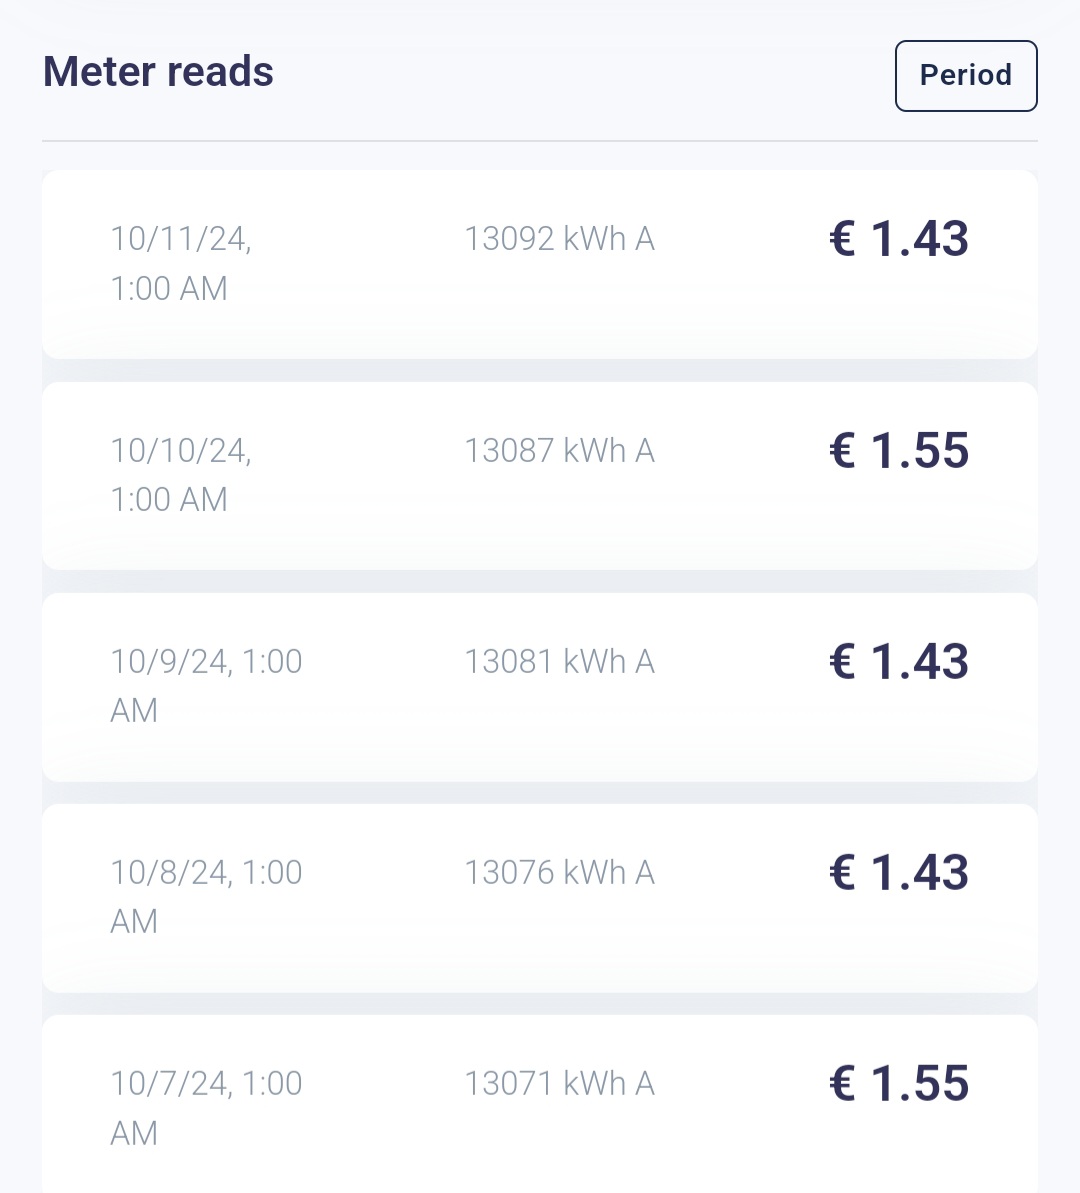
Task: Click the 13092 kWh A reading
Action: (x=559, y=239)
